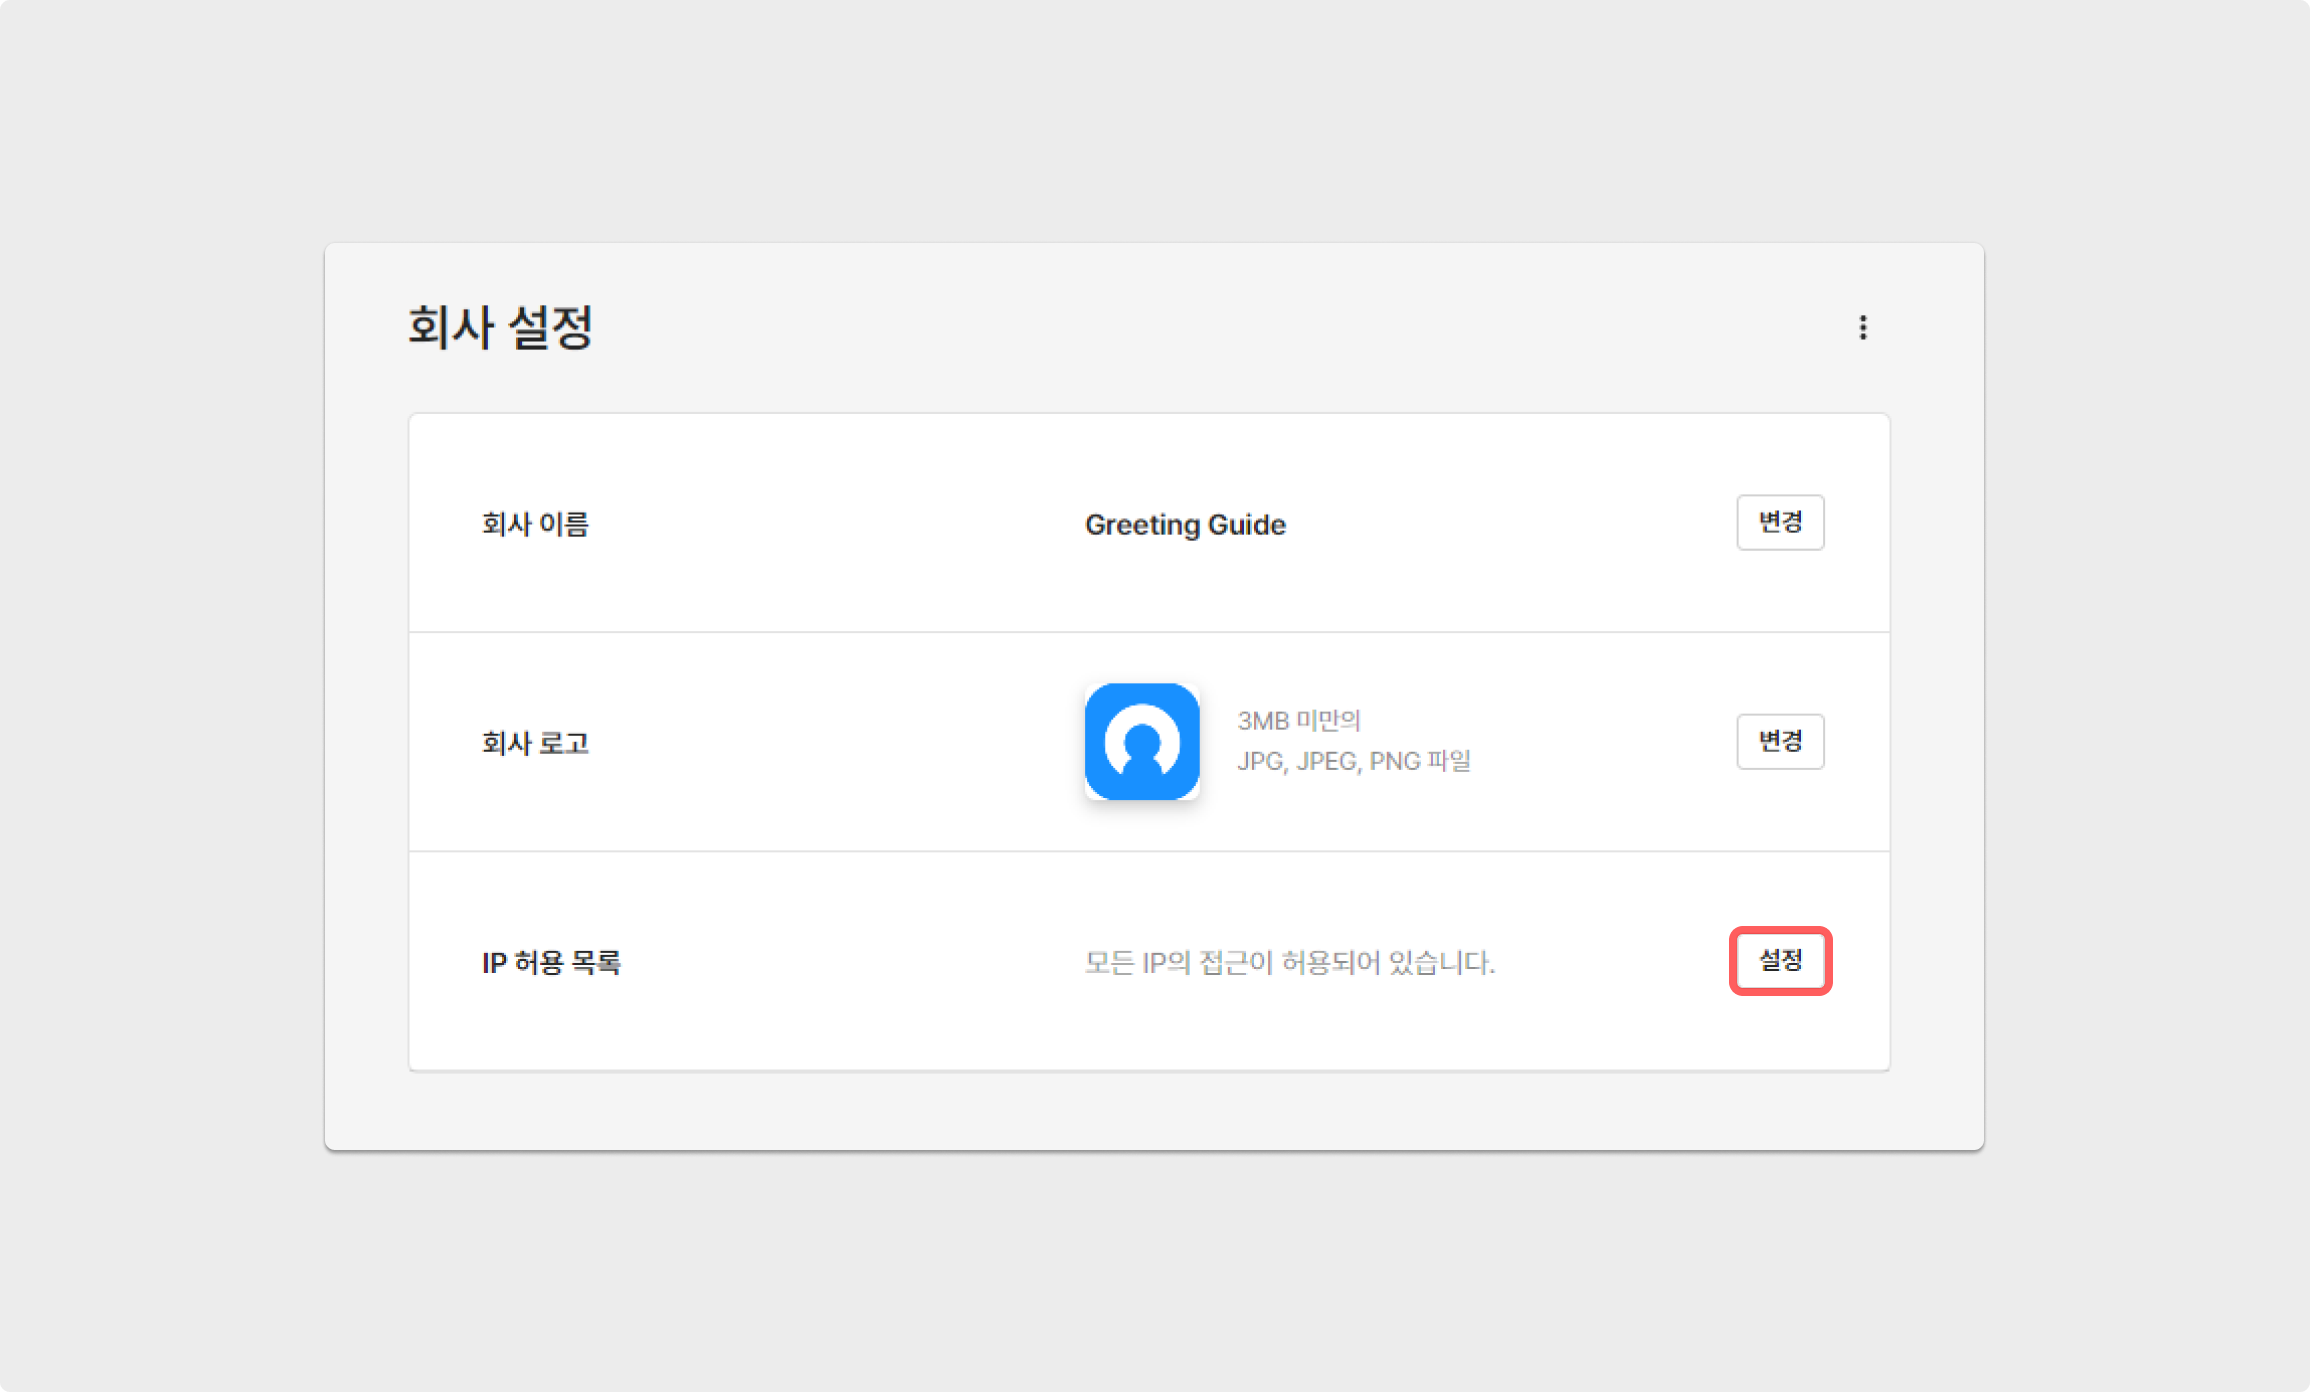
Task: Click the 회사 설정 page heading
Action: click(500, 327)
